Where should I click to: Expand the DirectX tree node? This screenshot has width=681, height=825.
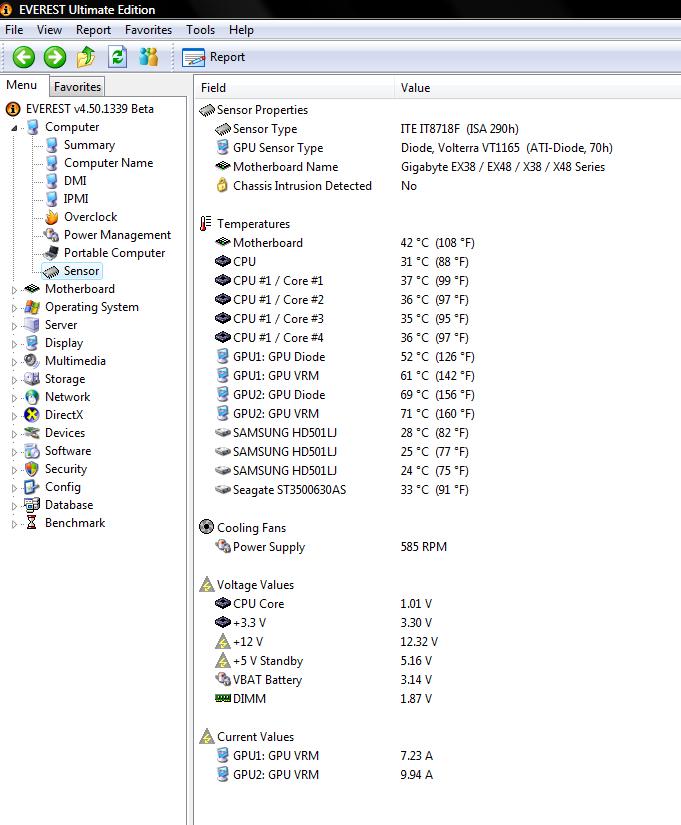[14, 416]
